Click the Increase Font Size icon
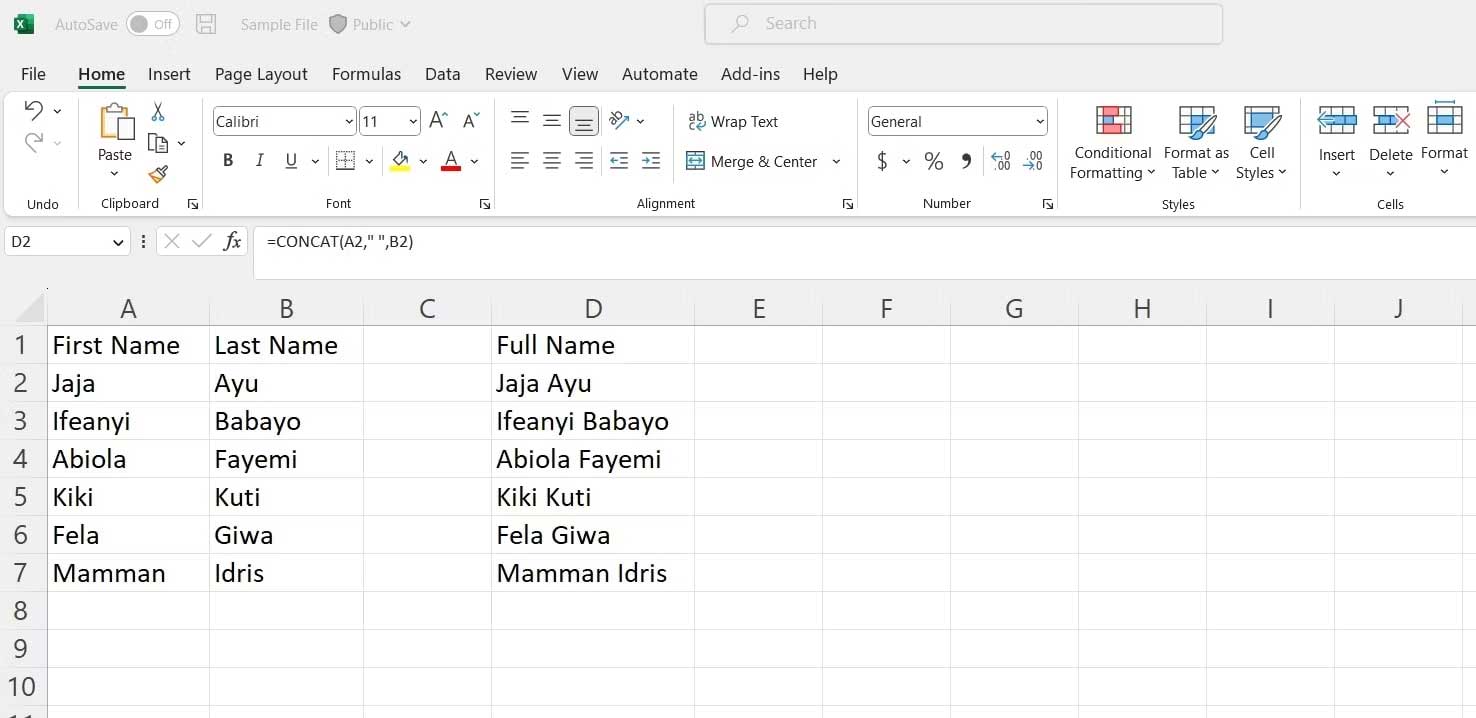 pyautogui.click(x=438, y=121)
